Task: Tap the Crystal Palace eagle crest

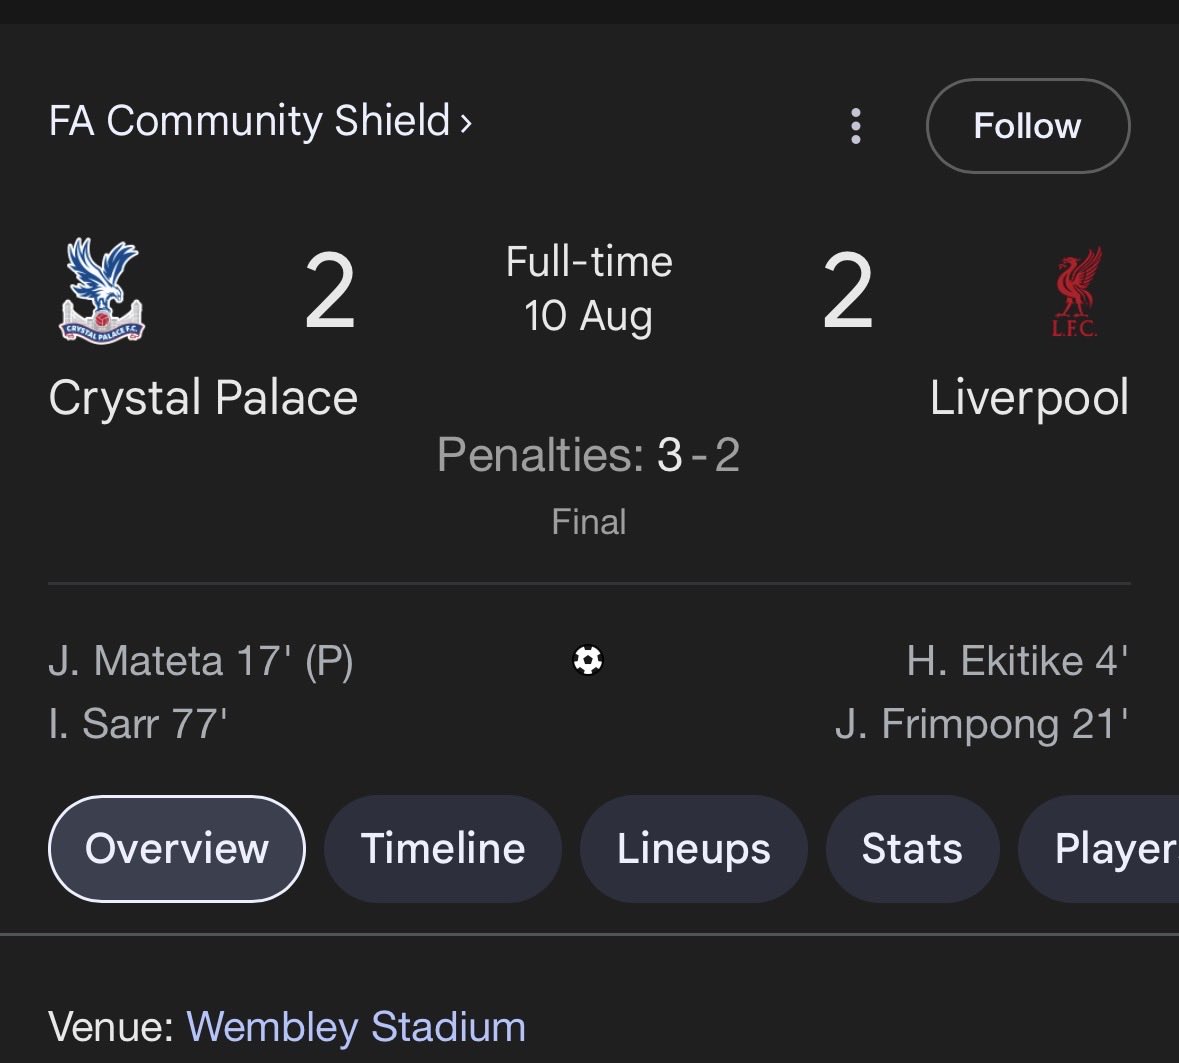Action: (x=102, y=290)
